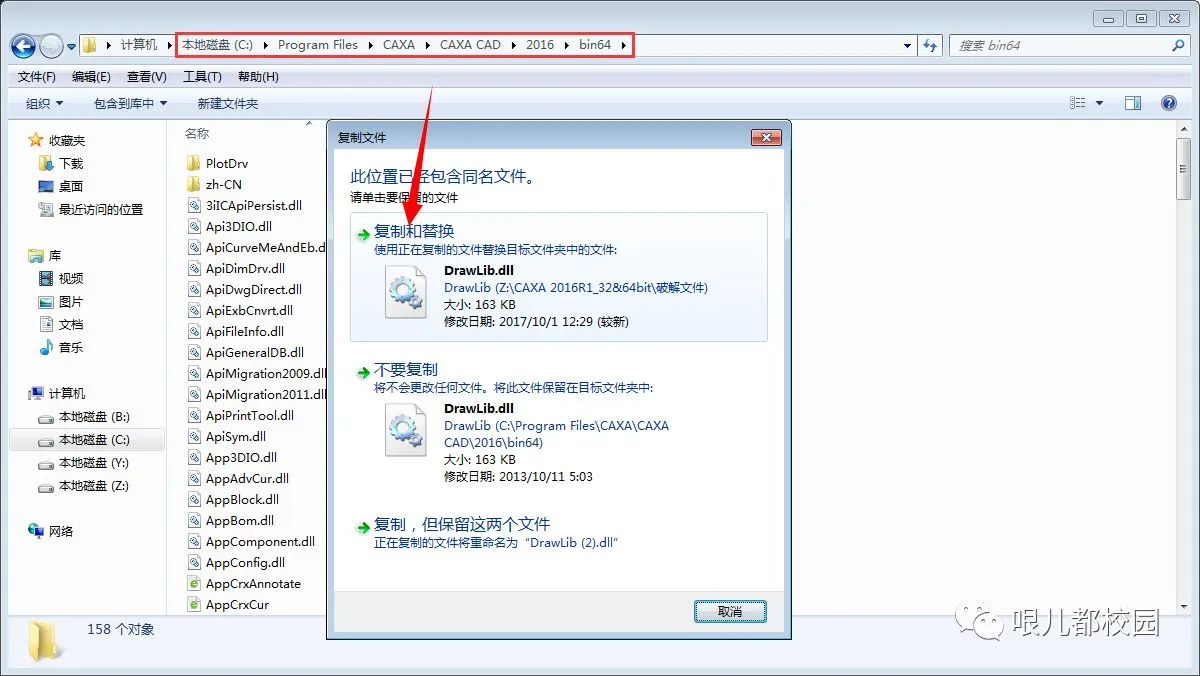Click the 新建文件夹 button
The image size is (1200, 676).
pyautogui.click(x=228, y=103)
